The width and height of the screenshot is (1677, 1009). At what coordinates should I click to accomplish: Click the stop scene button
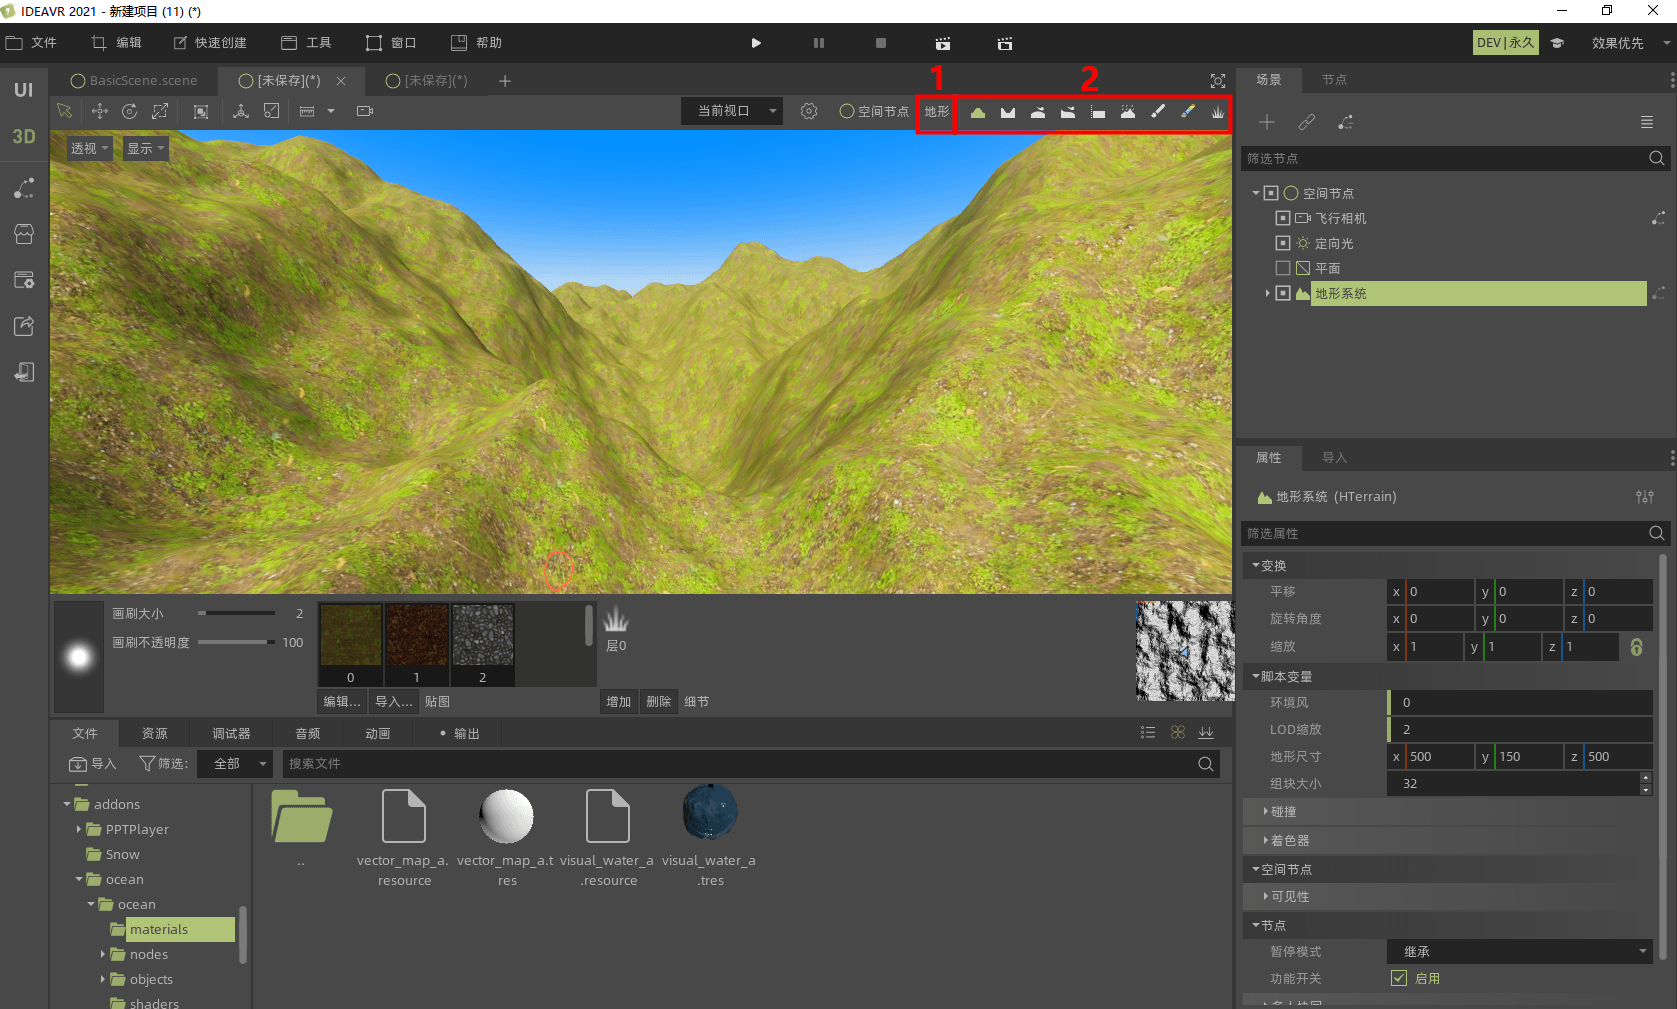point(881,43)
